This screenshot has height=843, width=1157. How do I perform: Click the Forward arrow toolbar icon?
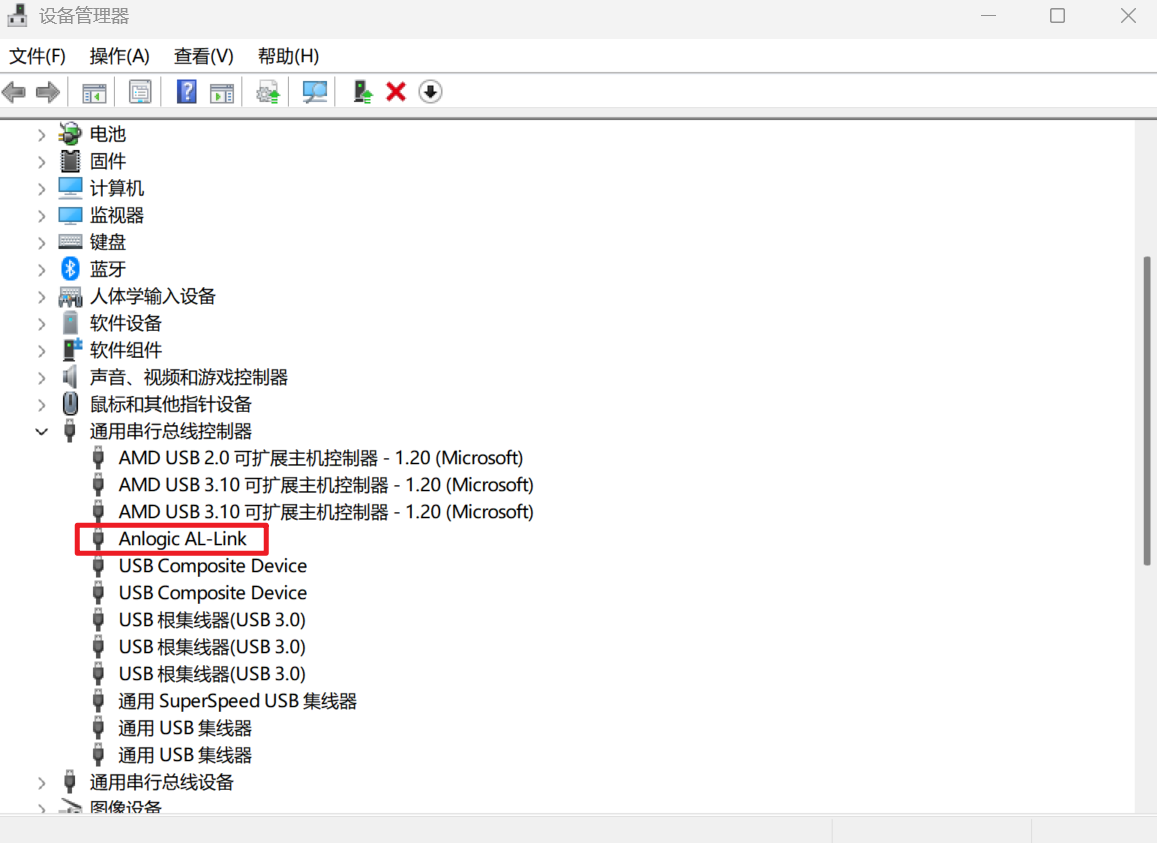(x=48, y=92)
